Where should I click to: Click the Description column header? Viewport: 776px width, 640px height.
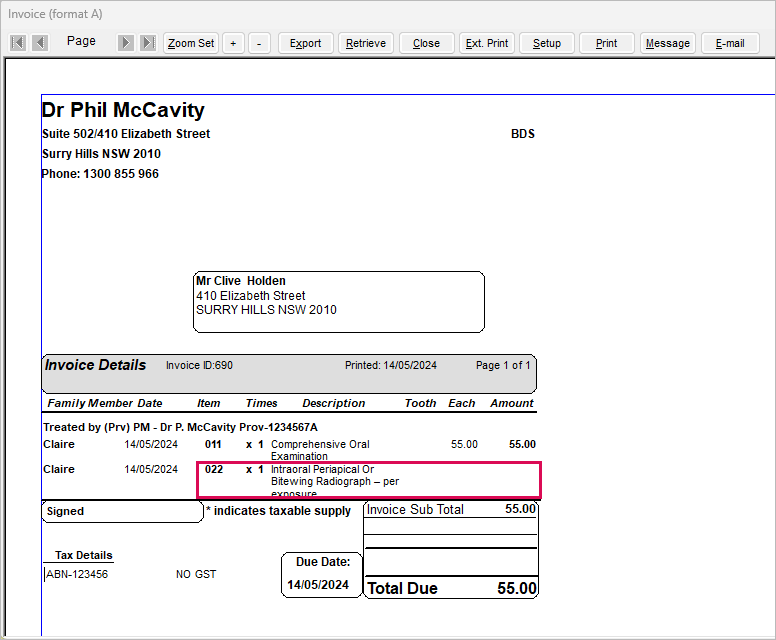pos(334,403)
